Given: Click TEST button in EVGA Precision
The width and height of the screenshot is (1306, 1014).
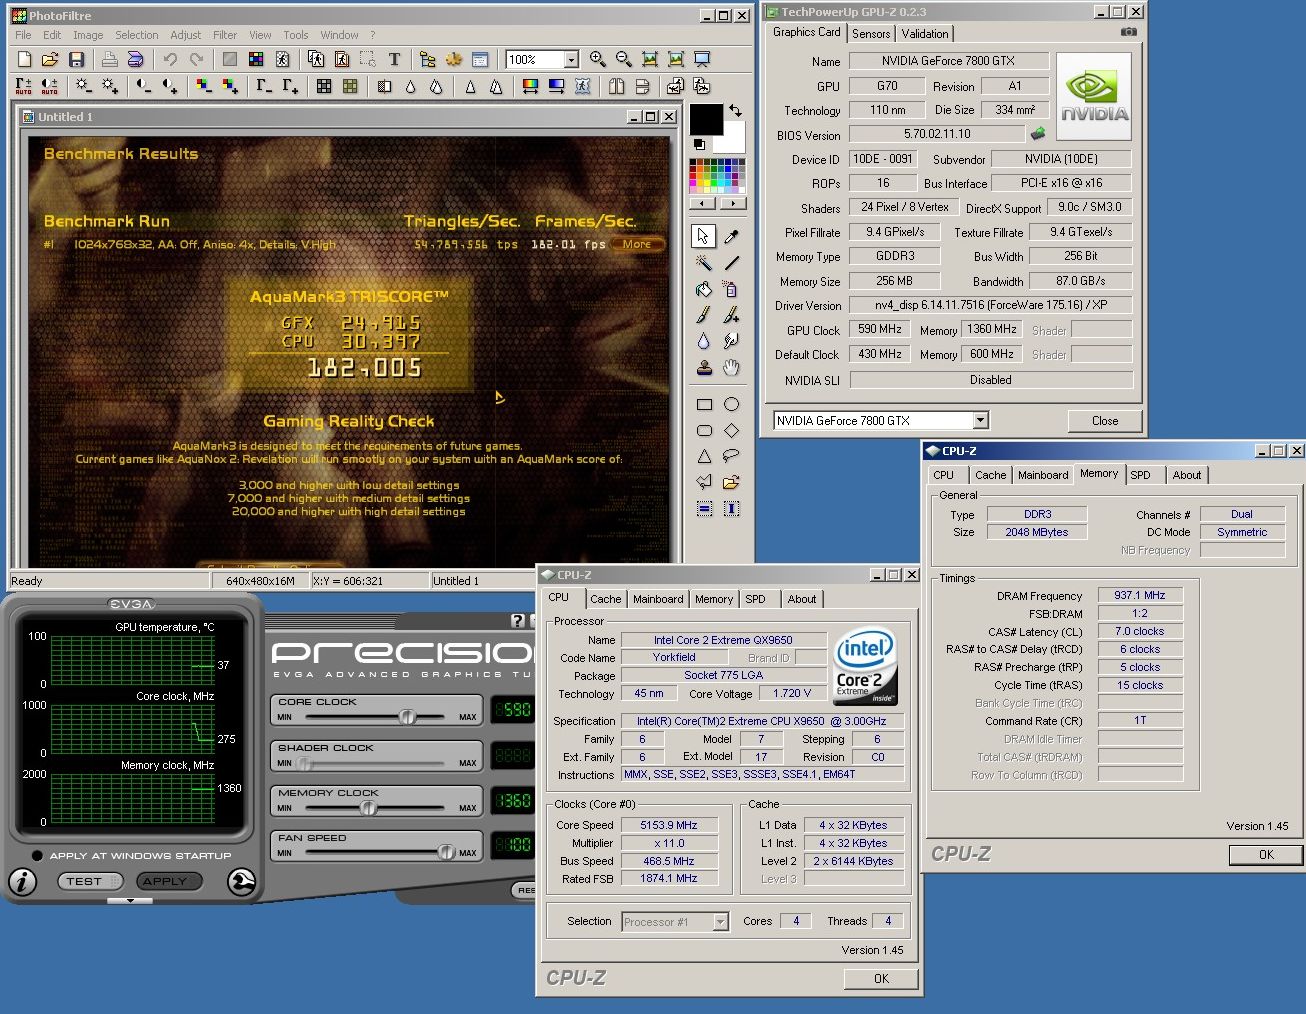Looking at the screenshot, I should (x=91, y=881).
